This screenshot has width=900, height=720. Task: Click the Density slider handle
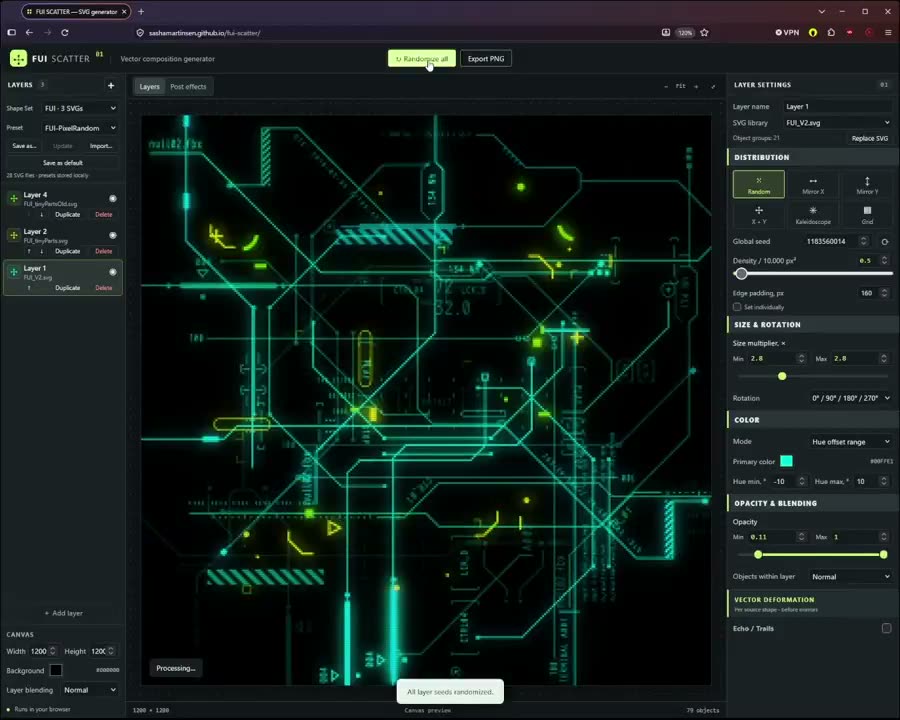pyautogui.click(x=742, y=274)
